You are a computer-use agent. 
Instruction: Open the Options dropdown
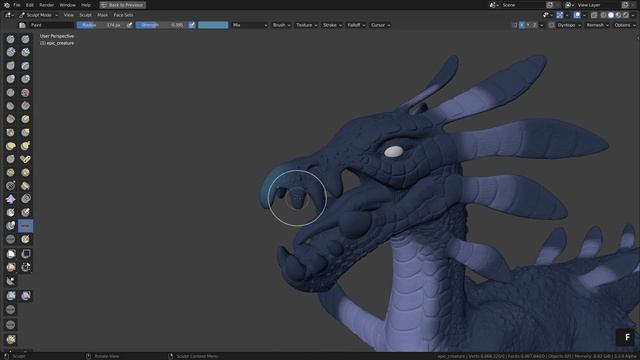(624, 25)
